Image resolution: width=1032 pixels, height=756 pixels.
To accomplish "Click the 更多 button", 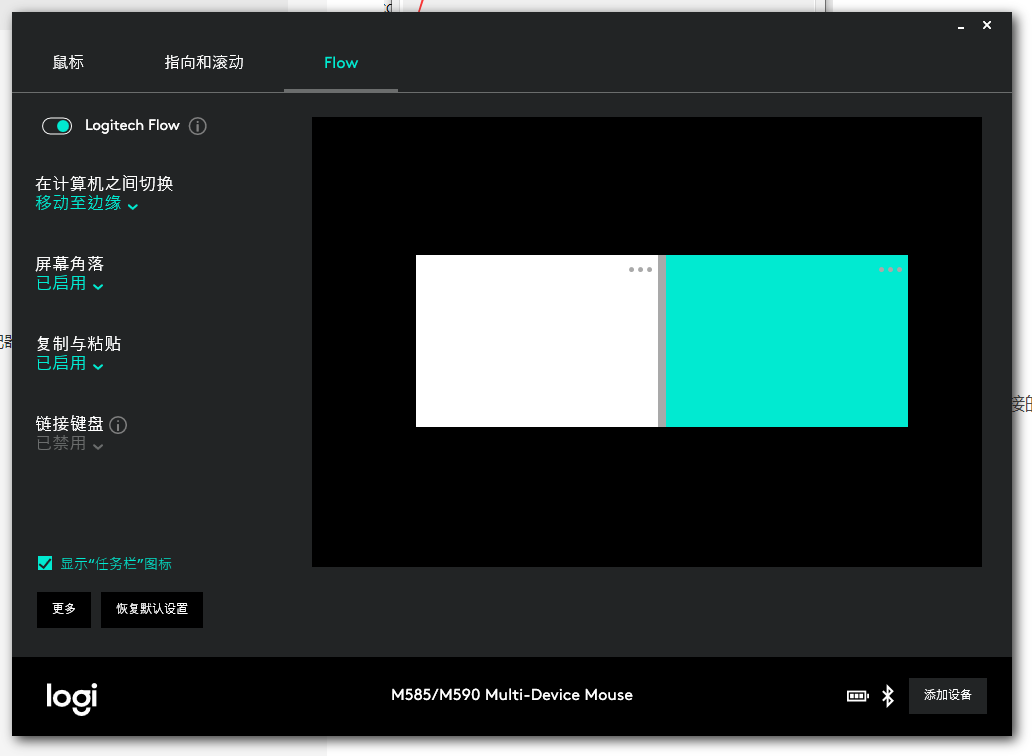I will point(63,609).
